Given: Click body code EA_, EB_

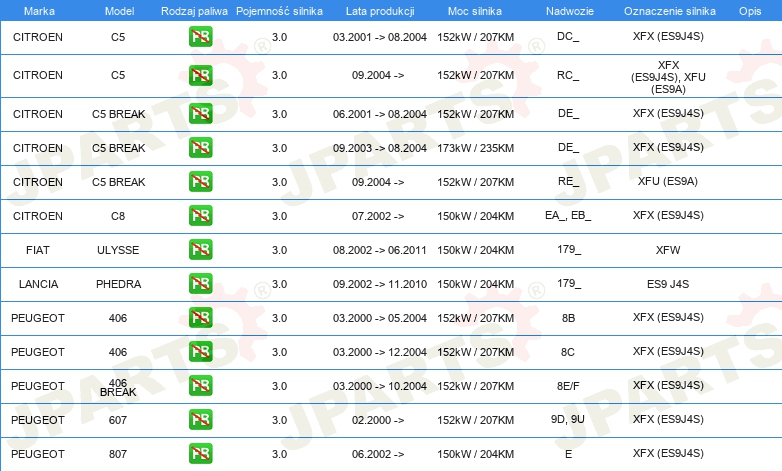Looking at the screenshot, I should point(568,216).
